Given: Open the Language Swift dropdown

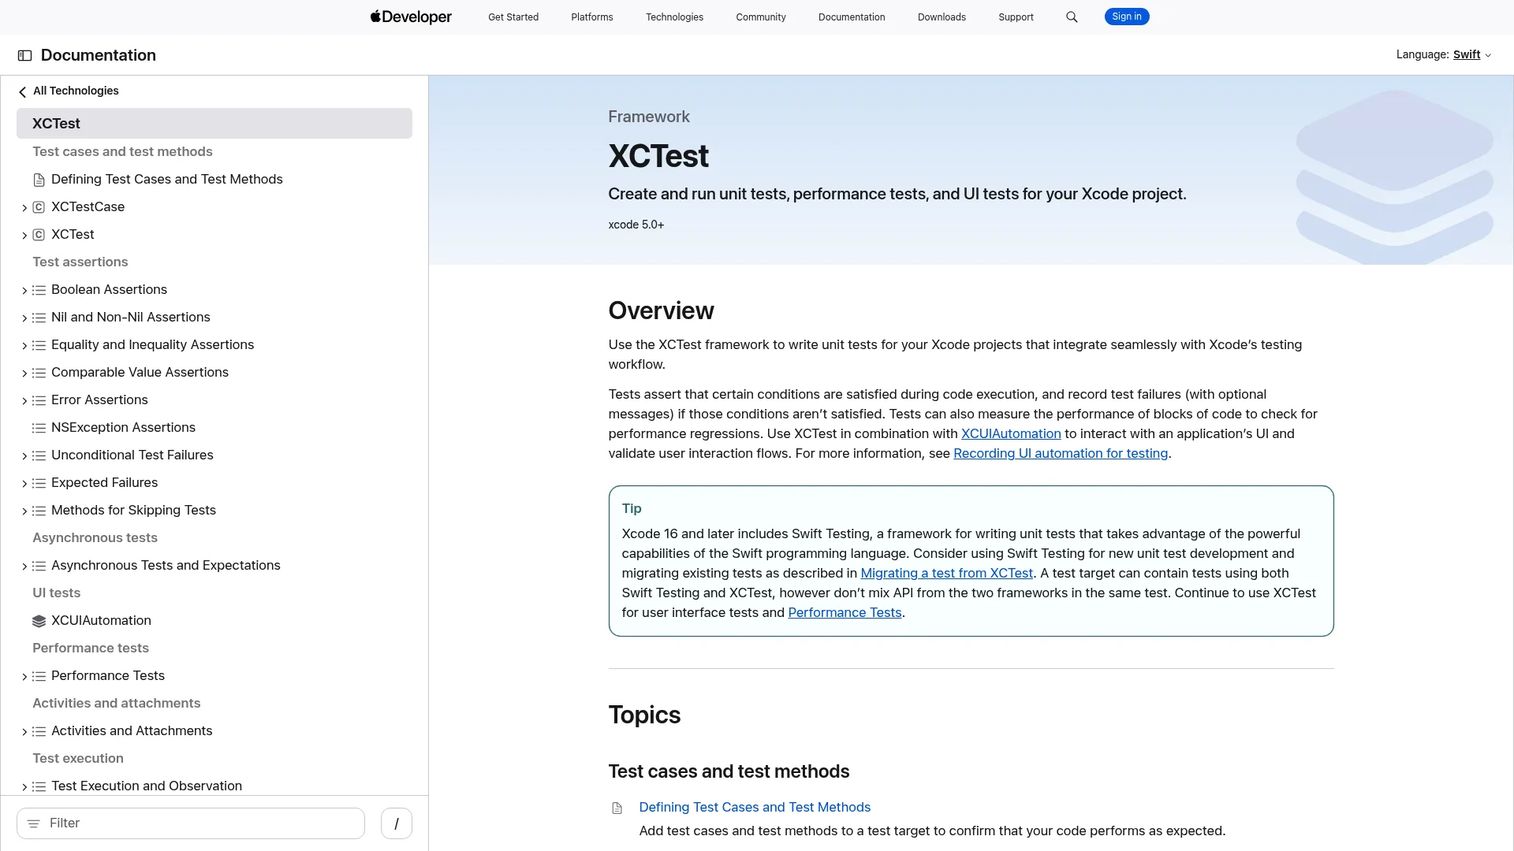Looking at the screenshot, I should pos(1472,55).
